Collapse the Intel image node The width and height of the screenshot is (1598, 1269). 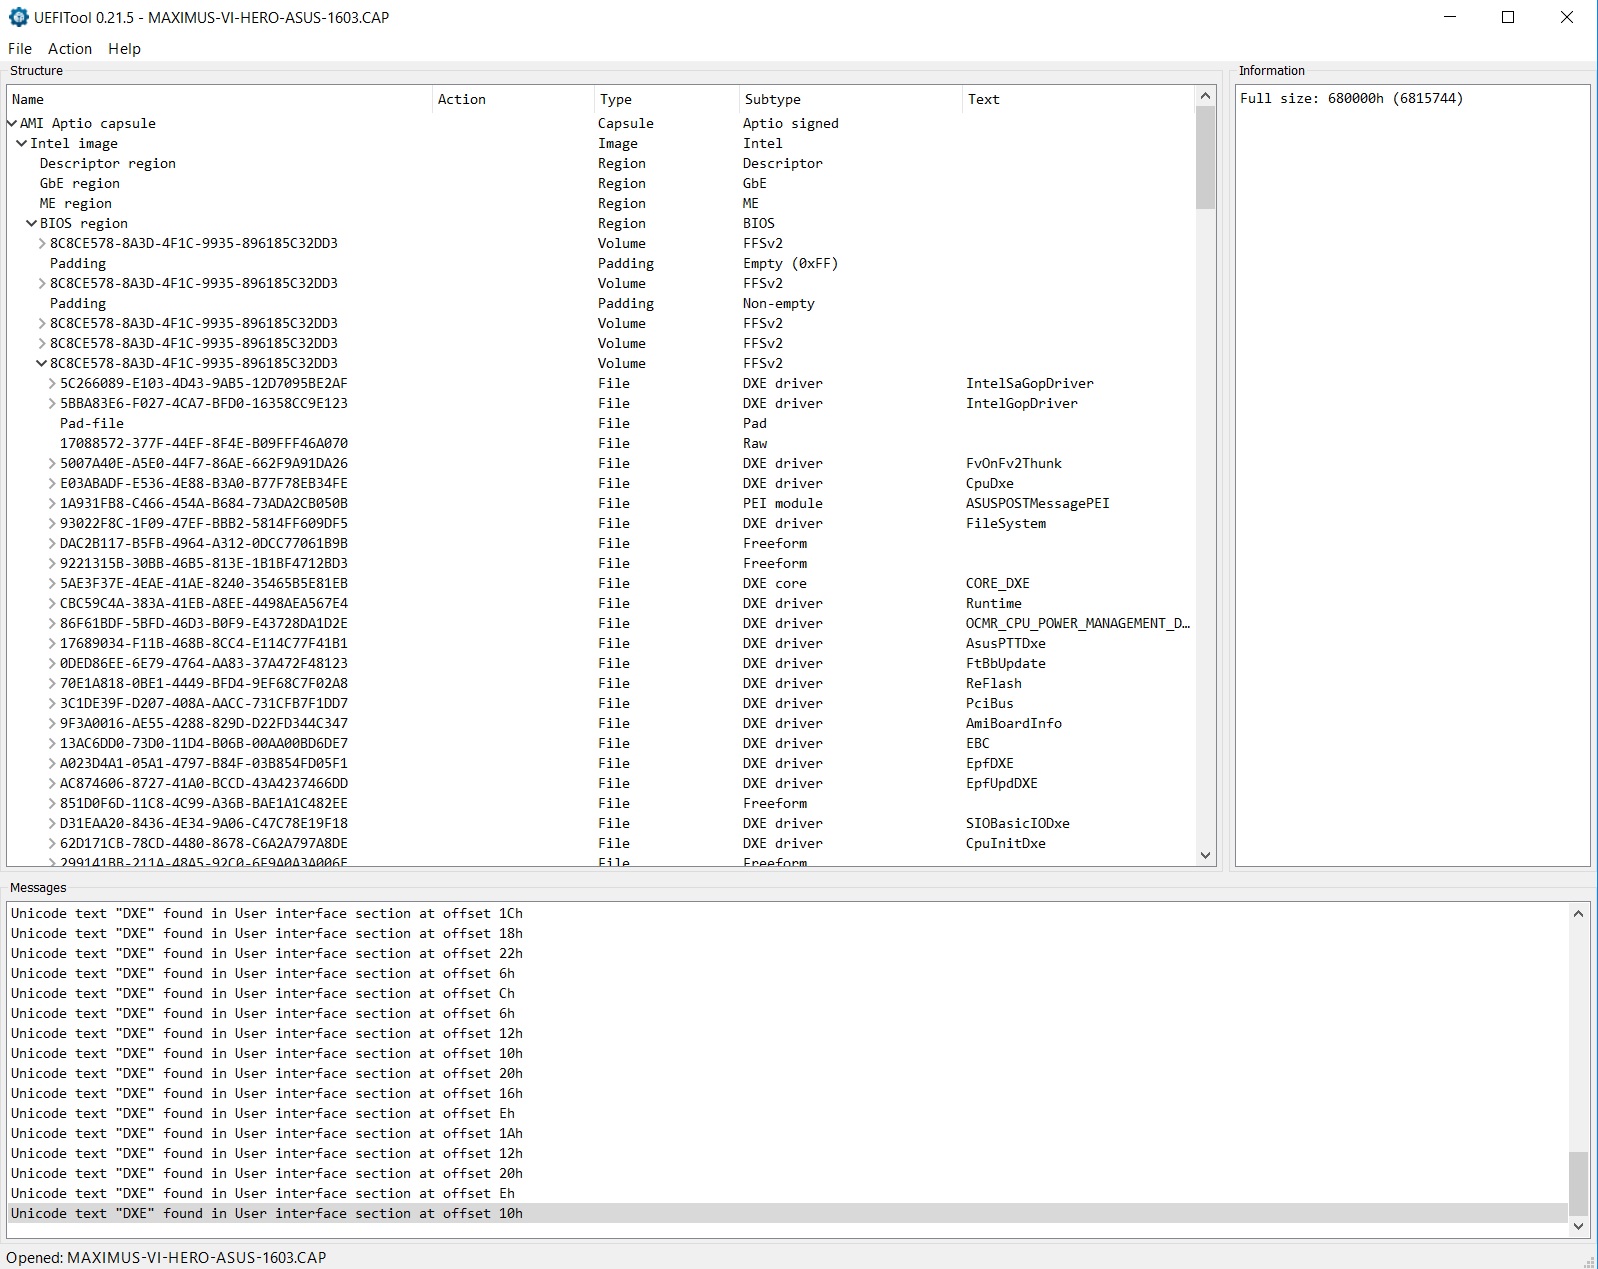pyautogui.click(x=22, y=143)
